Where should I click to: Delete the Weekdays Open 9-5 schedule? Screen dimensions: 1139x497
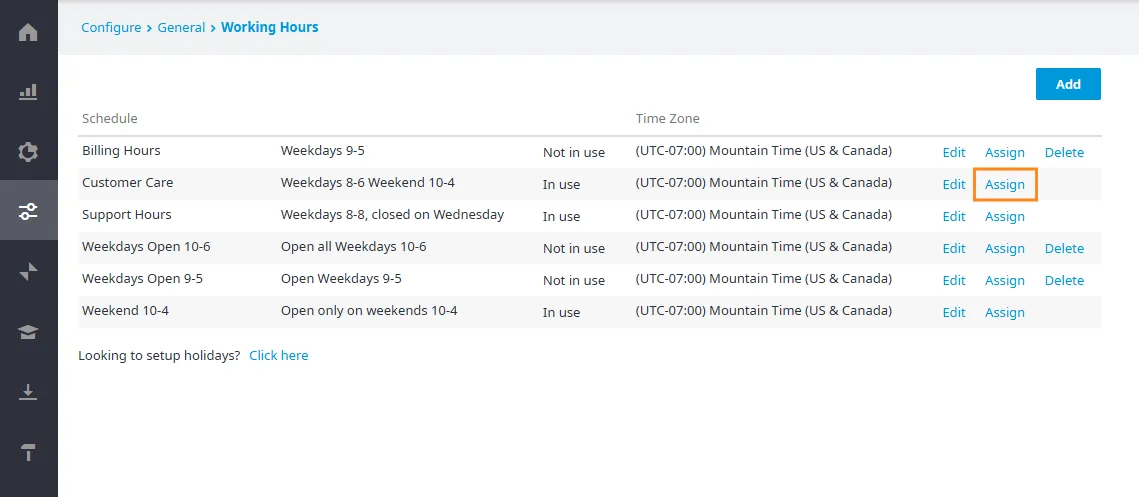[1064, 280]
